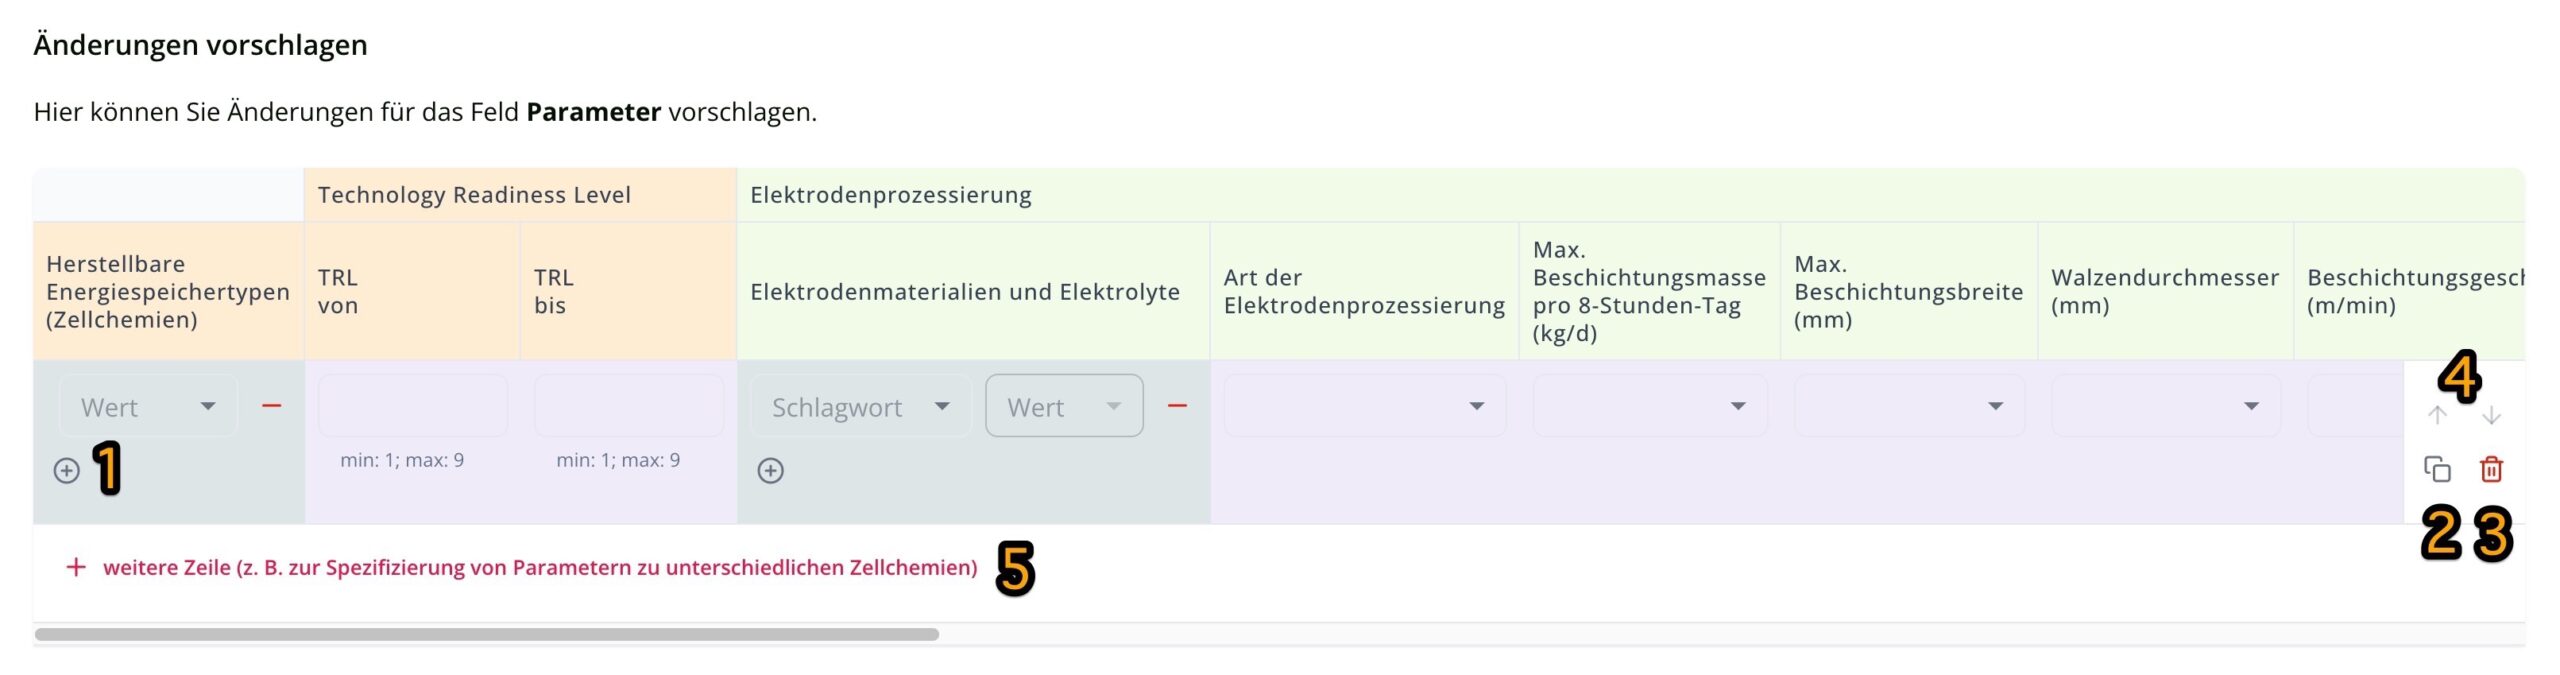2560x675 pixels.
Task: Click the TRL bis input field
Action: click(628, 406)
